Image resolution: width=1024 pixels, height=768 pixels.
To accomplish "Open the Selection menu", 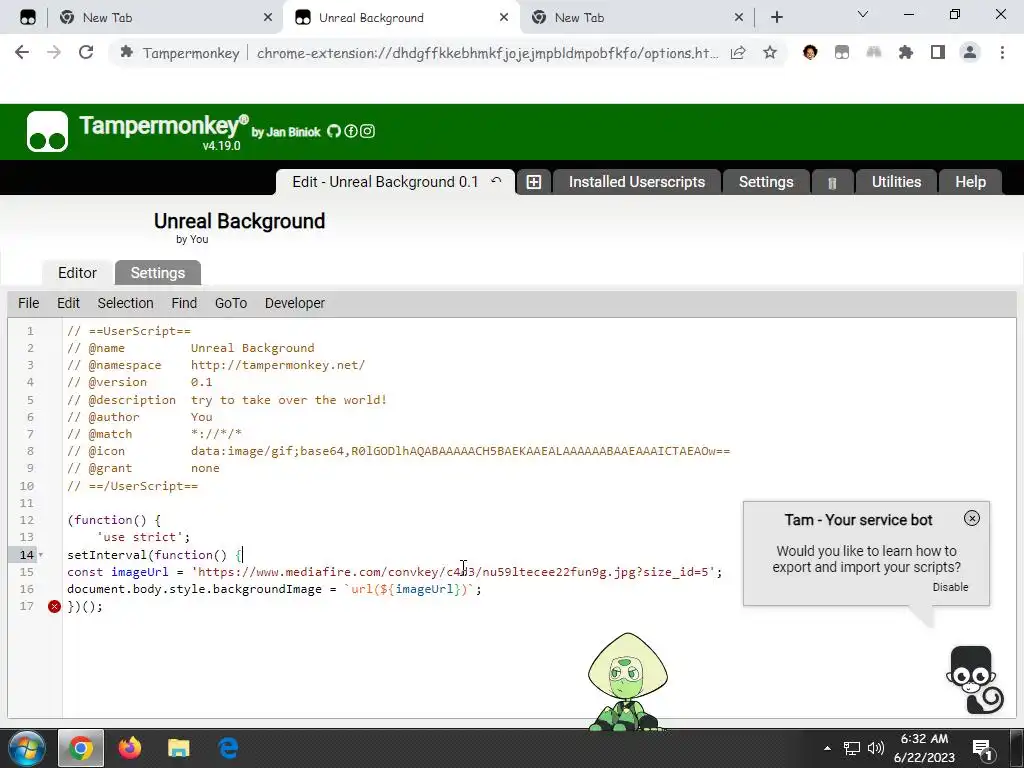I will 125,304.
